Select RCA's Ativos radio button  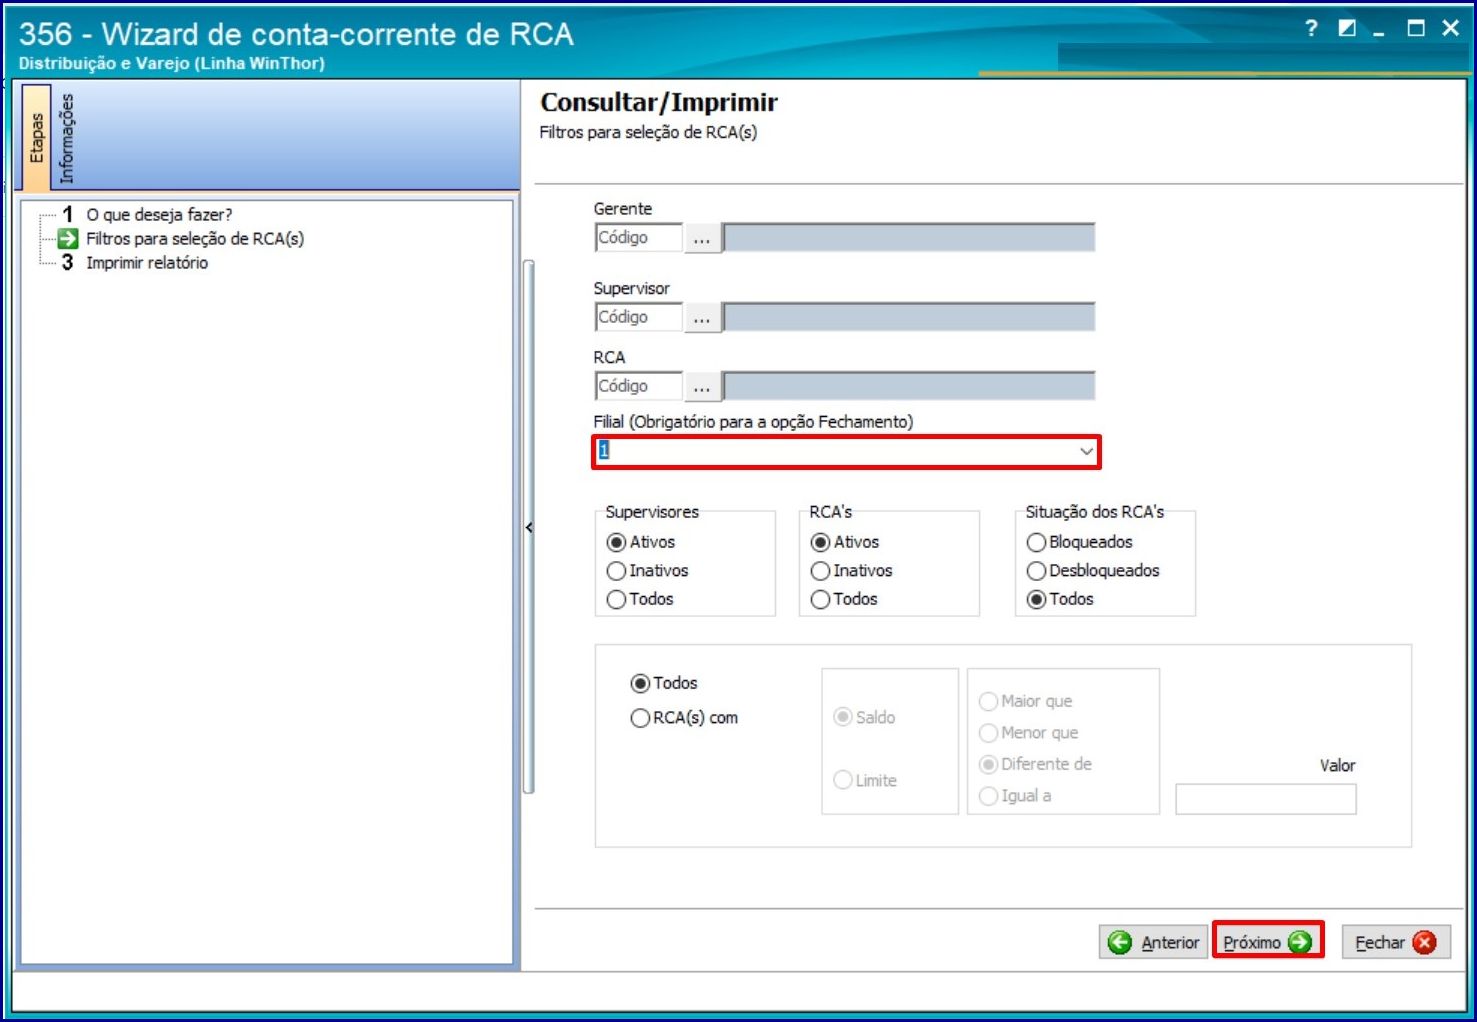[820, 542]
